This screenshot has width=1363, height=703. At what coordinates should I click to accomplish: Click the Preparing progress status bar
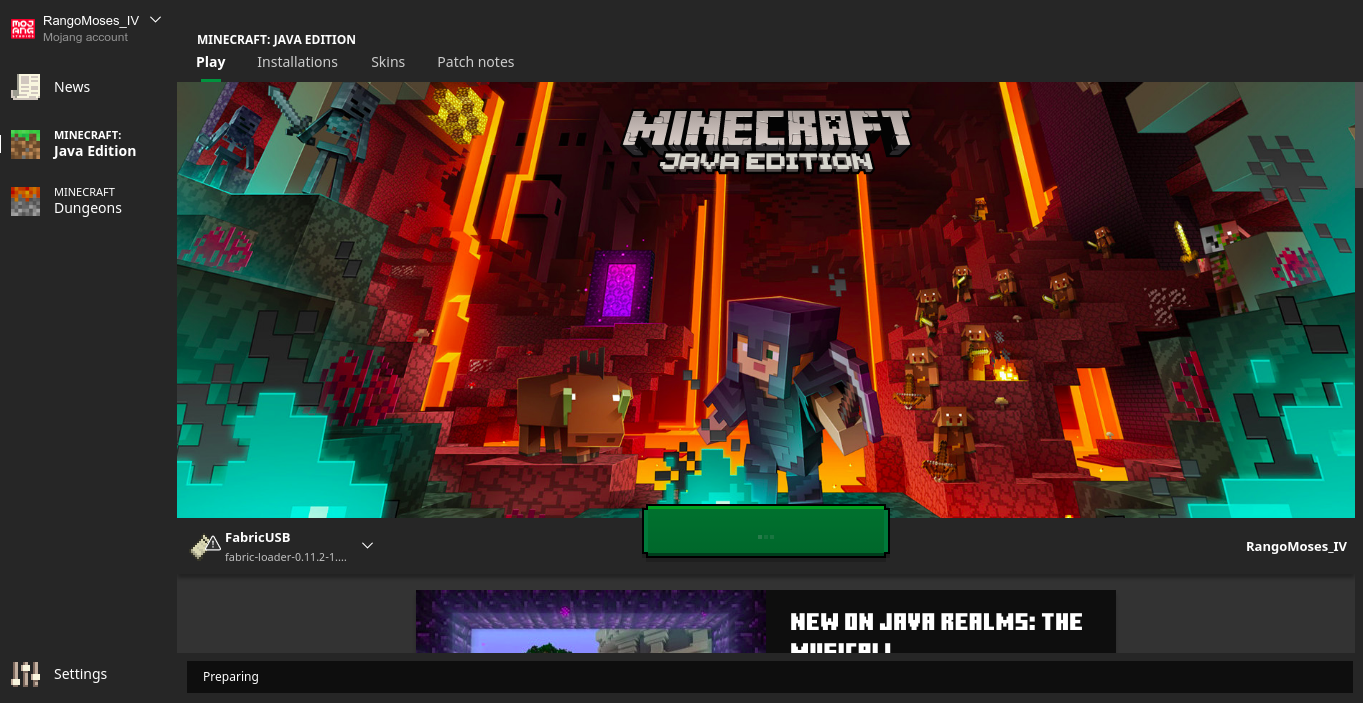pos(770,677)
